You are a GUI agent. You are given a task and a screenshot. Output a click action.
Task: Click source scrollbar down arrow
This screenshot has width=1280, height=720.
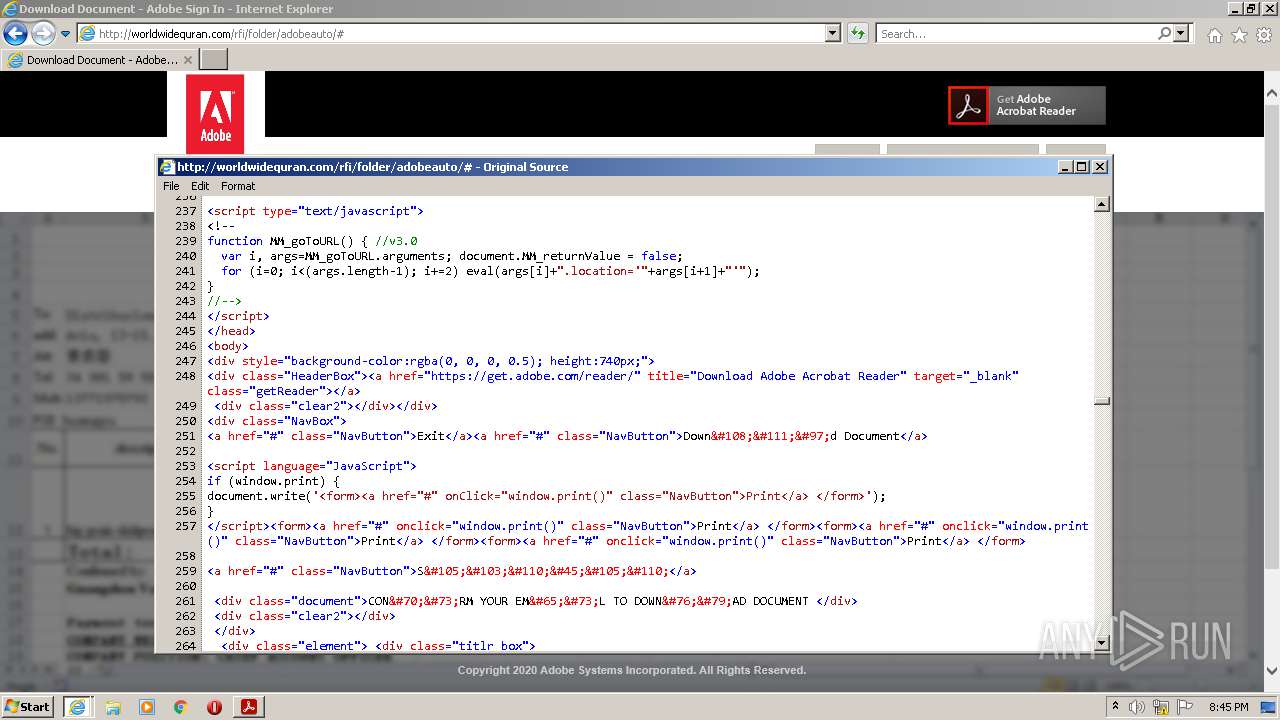click(x=1102, y=643)
